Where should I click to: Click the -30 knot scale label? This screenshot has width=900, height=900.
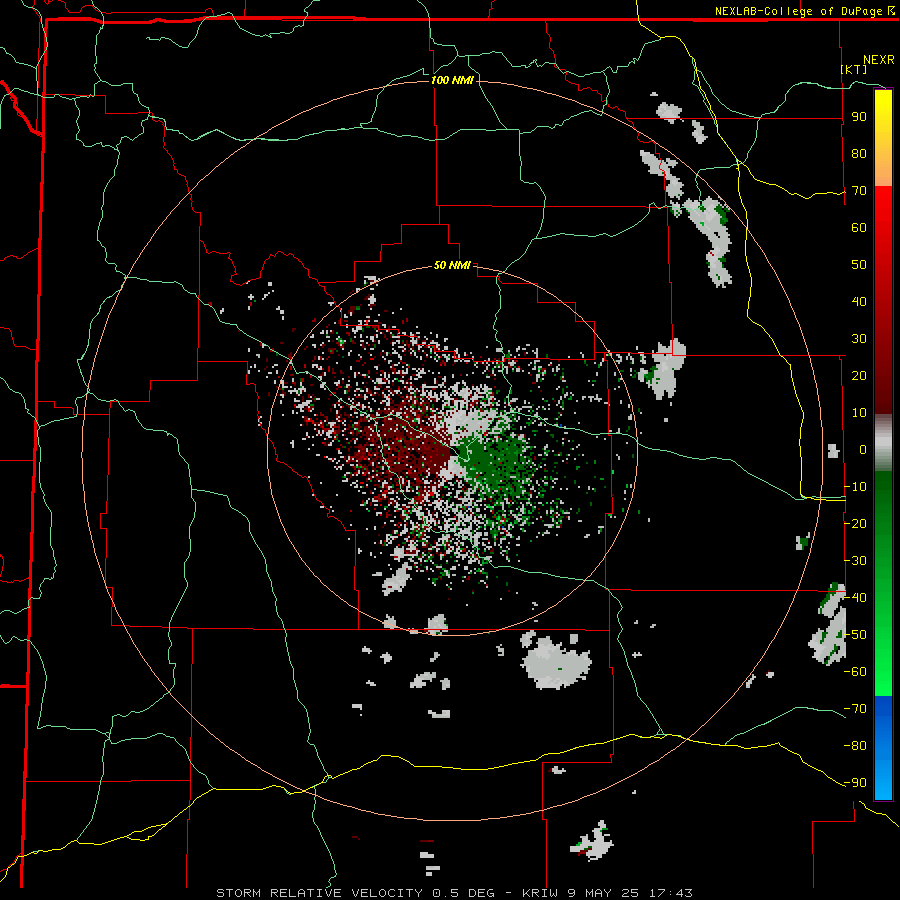855,561
